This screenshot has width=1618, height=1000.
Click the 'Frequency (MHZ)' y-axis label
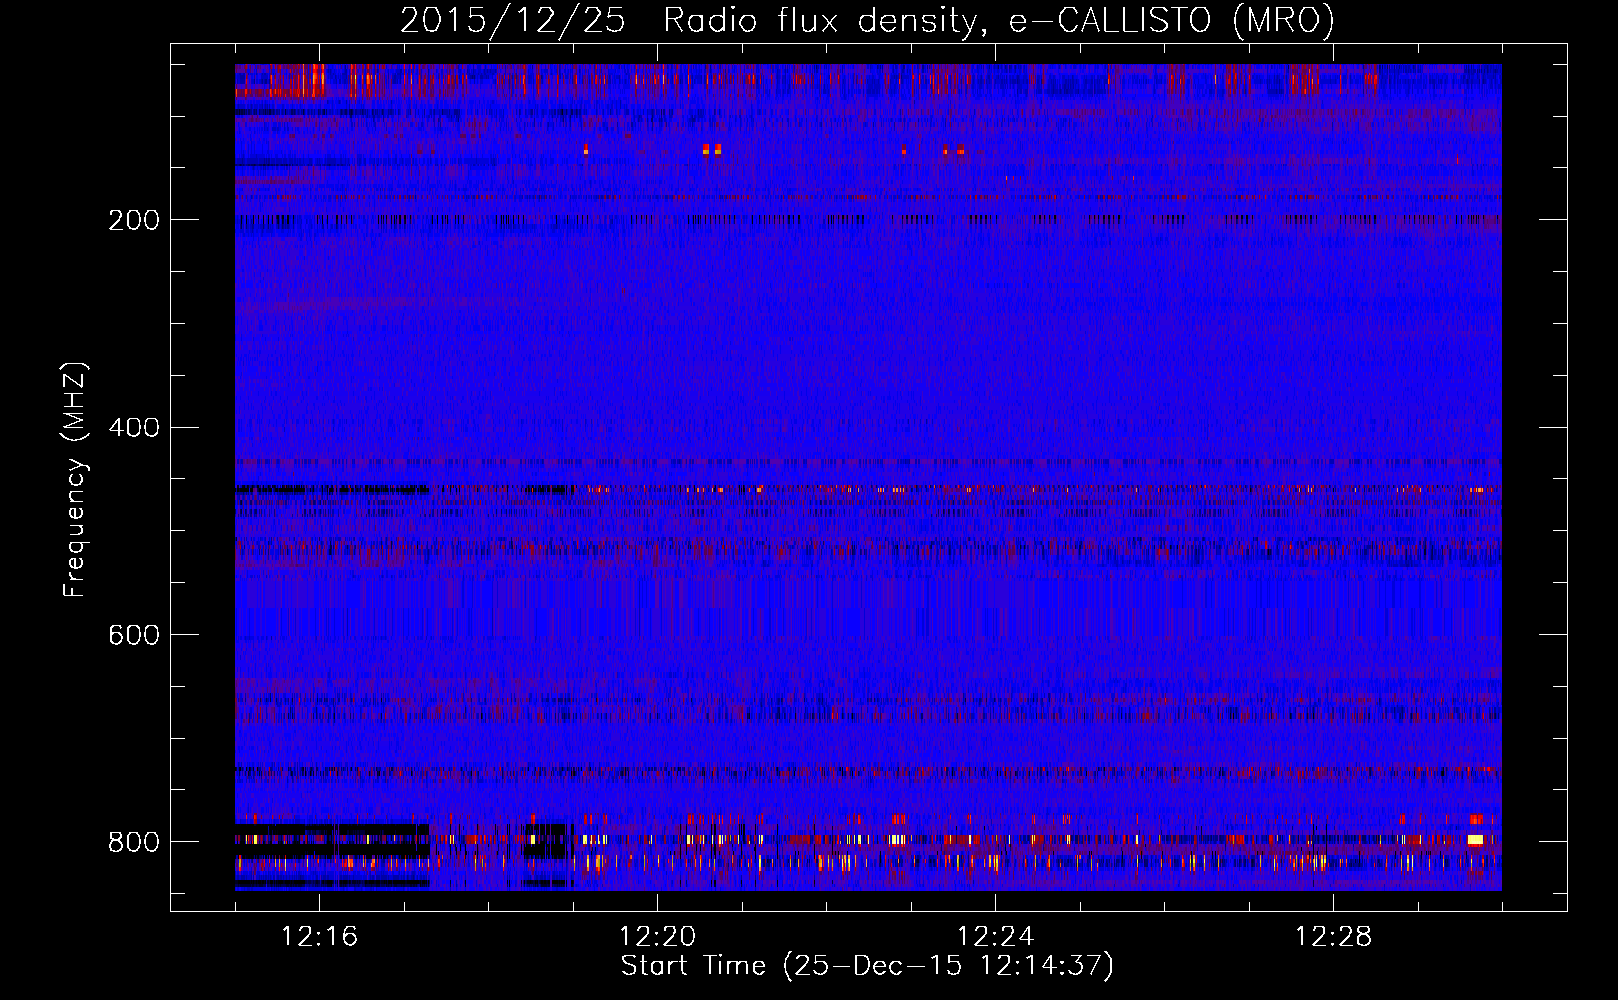point(75,480)
